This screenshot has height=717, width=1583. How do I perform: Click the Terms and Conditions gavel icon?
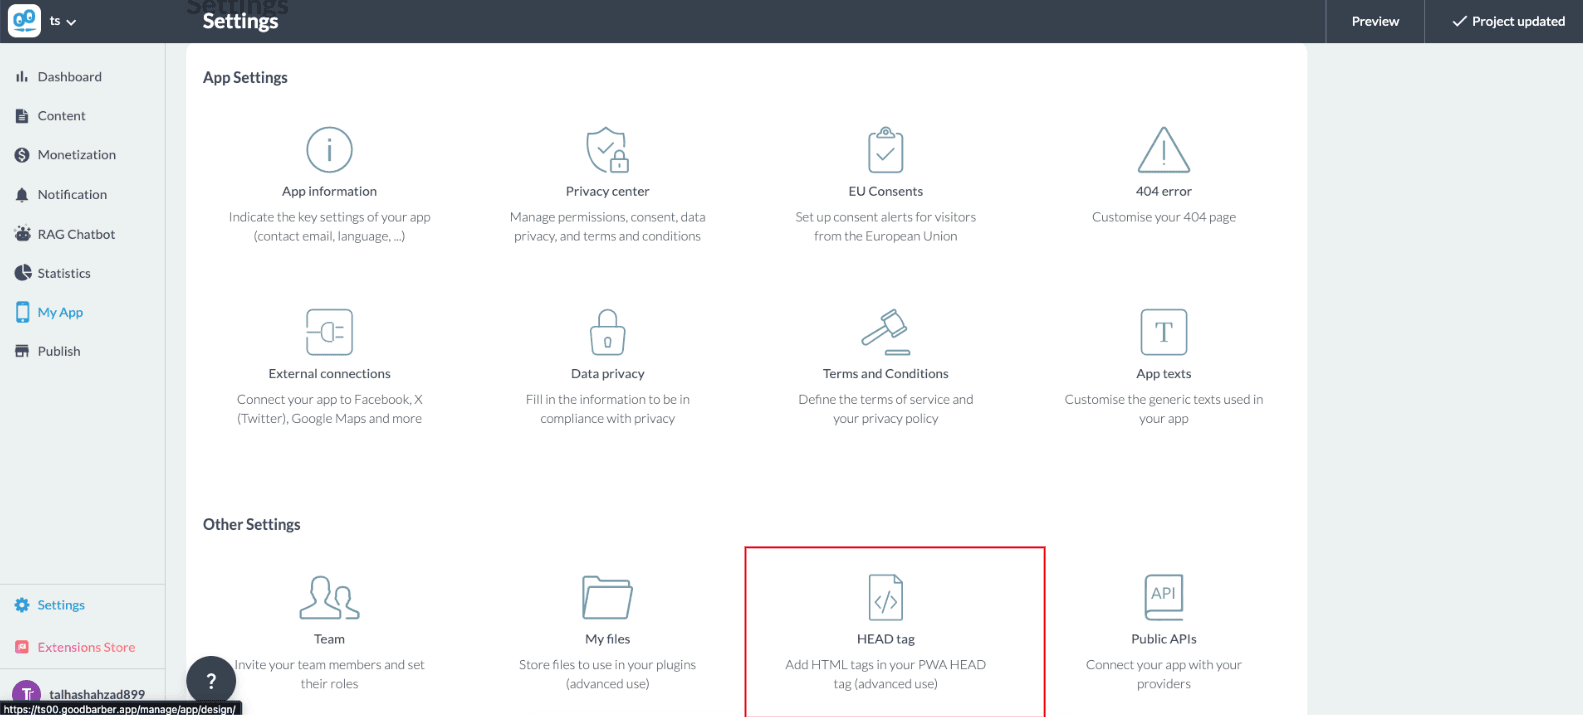885,332
